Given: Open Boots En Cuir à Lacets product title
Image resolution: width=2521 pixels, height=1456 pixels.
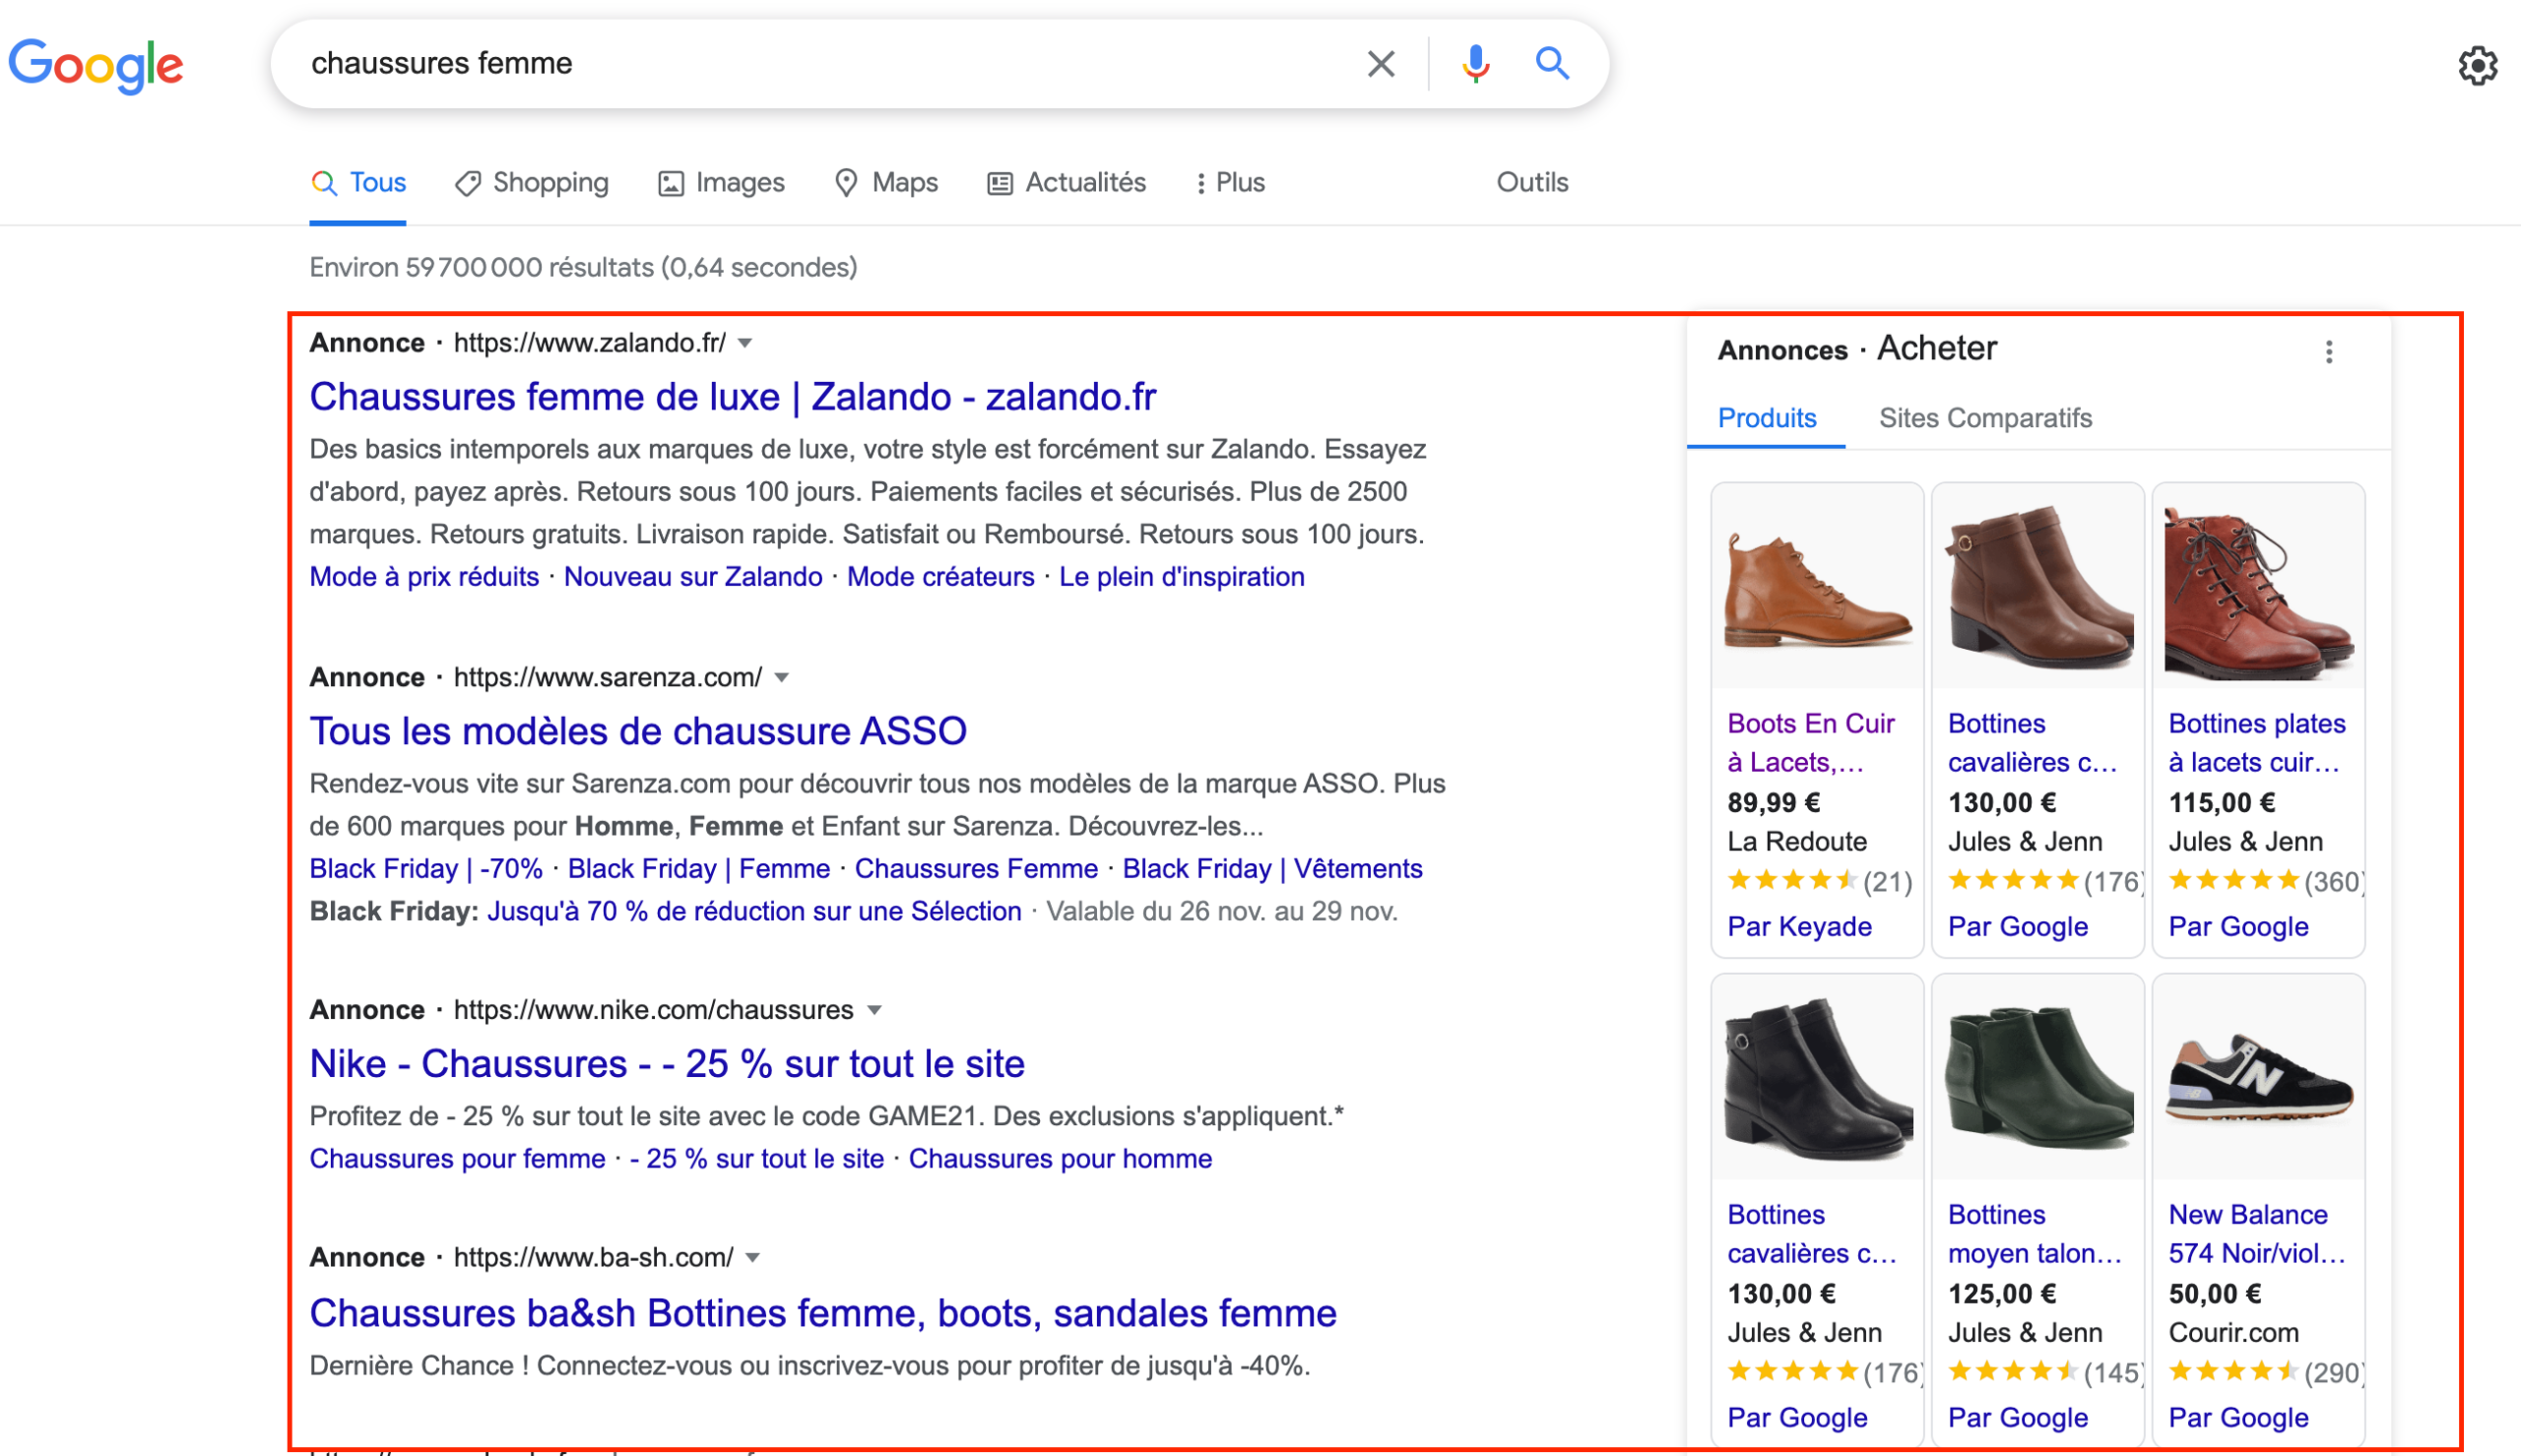Looking at the screenshot, I should tap(1811, 743).
